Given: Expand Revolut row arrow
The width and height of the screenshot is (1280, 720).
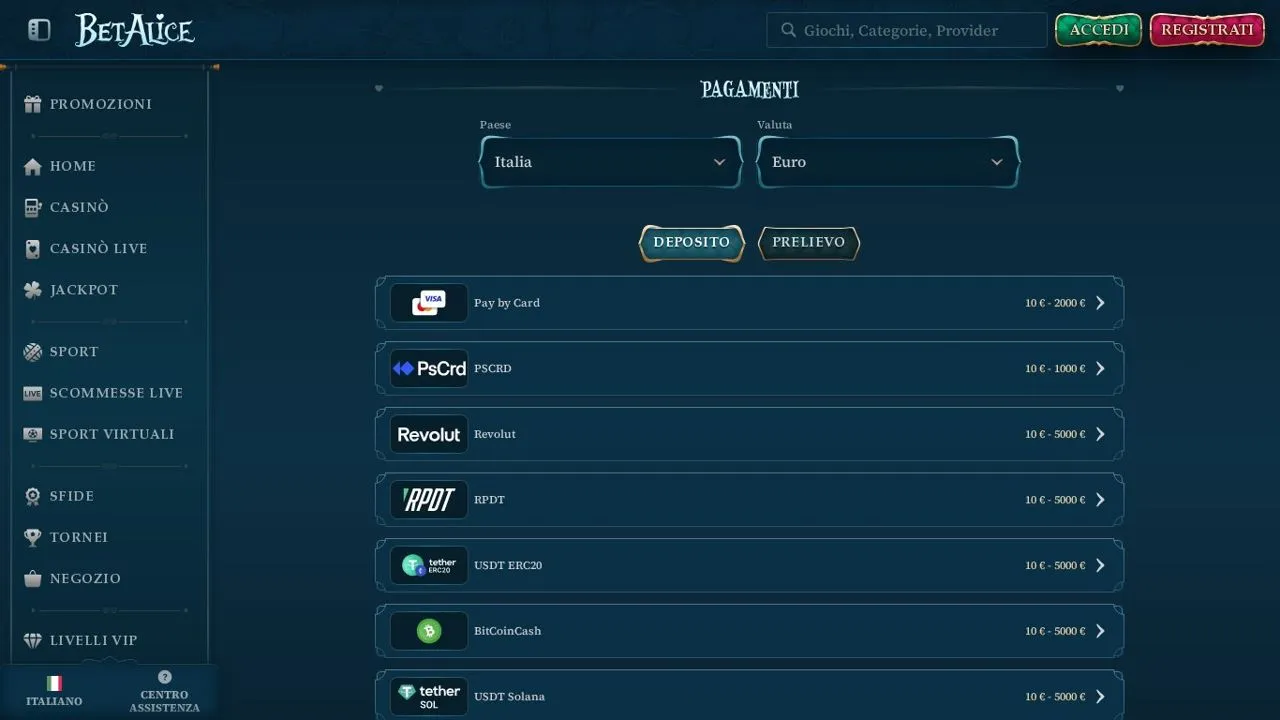Looking at the screenshot, I should [x=1100, y=434].
